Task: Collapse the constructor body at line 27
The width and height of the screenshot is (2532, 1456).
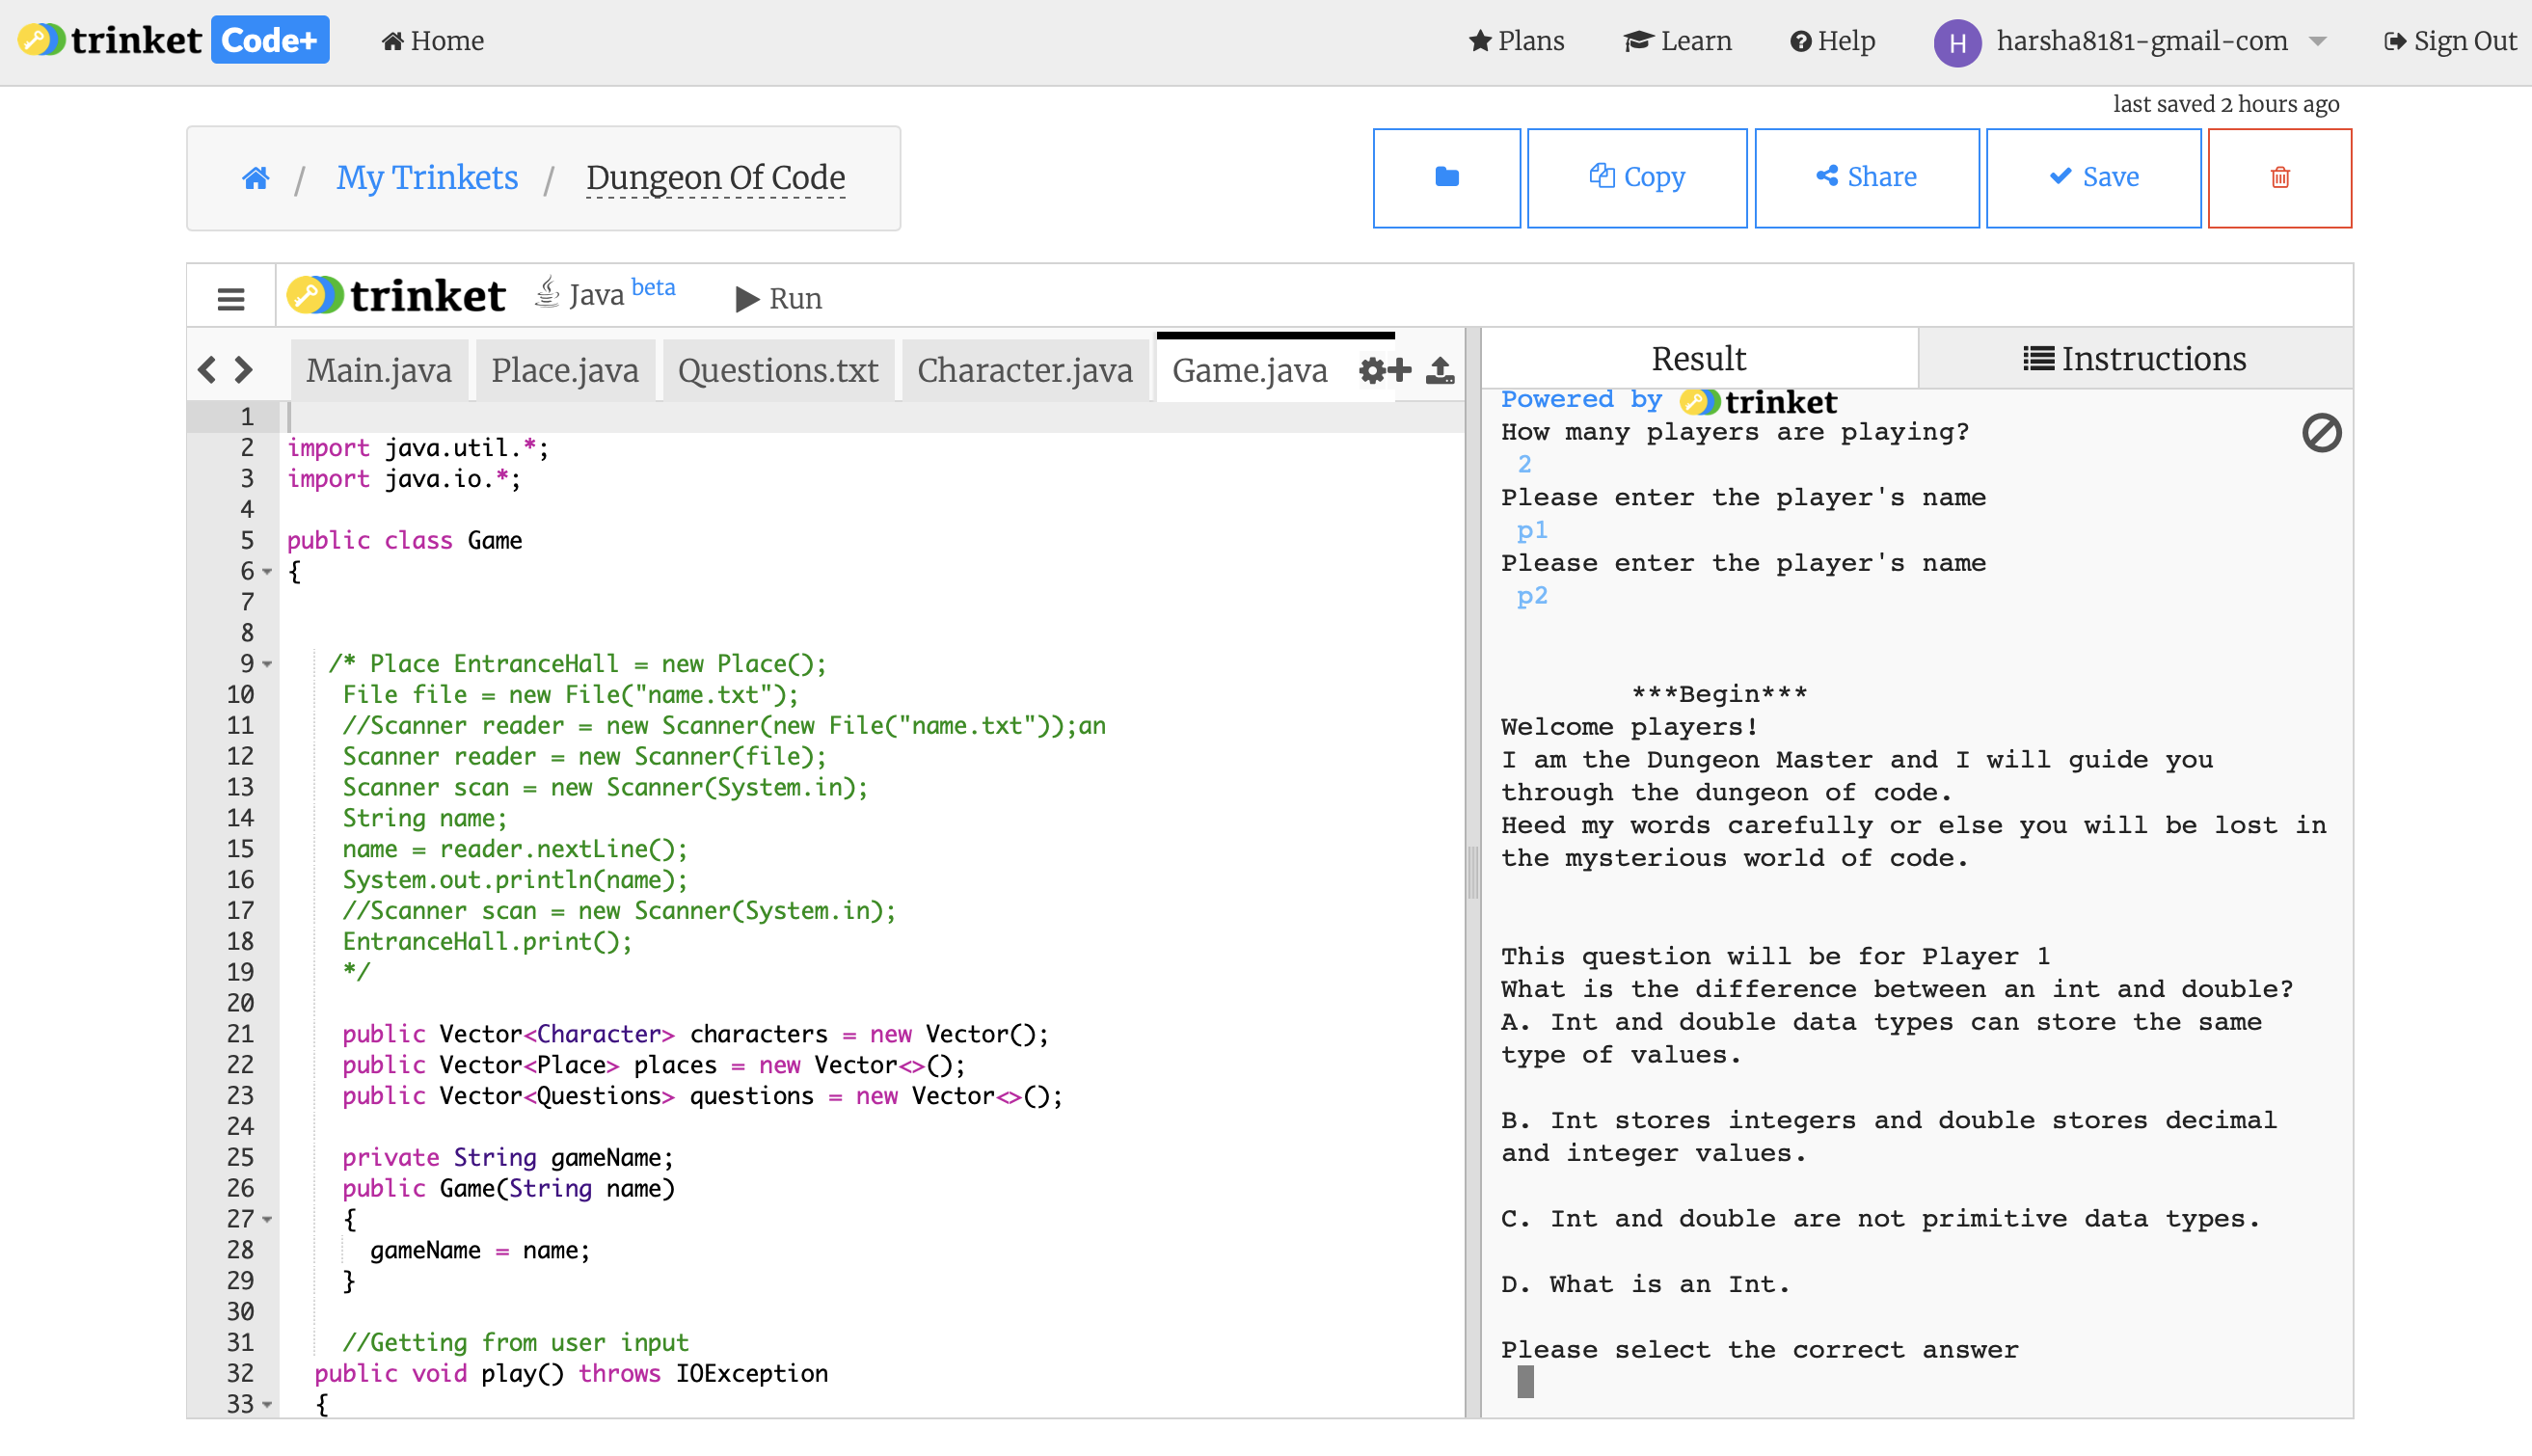Action: 268,1219
